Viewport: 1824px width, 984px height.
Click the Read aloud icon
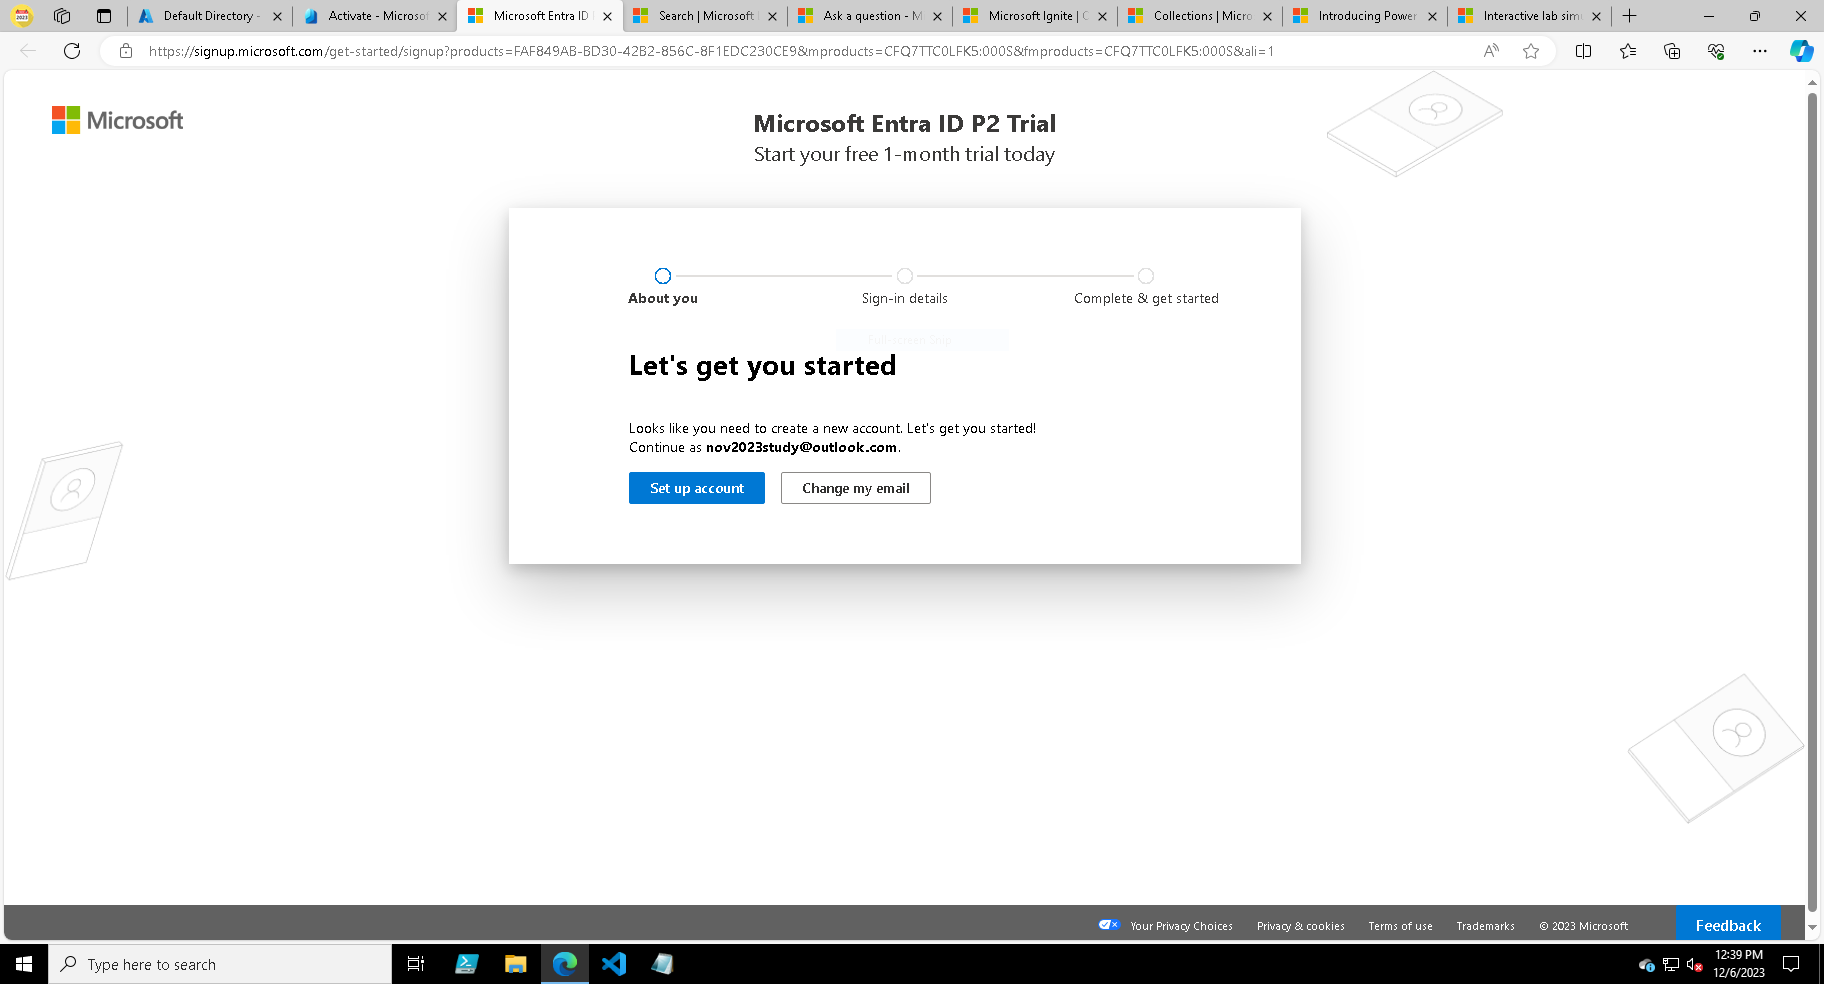click(1491, 51)
